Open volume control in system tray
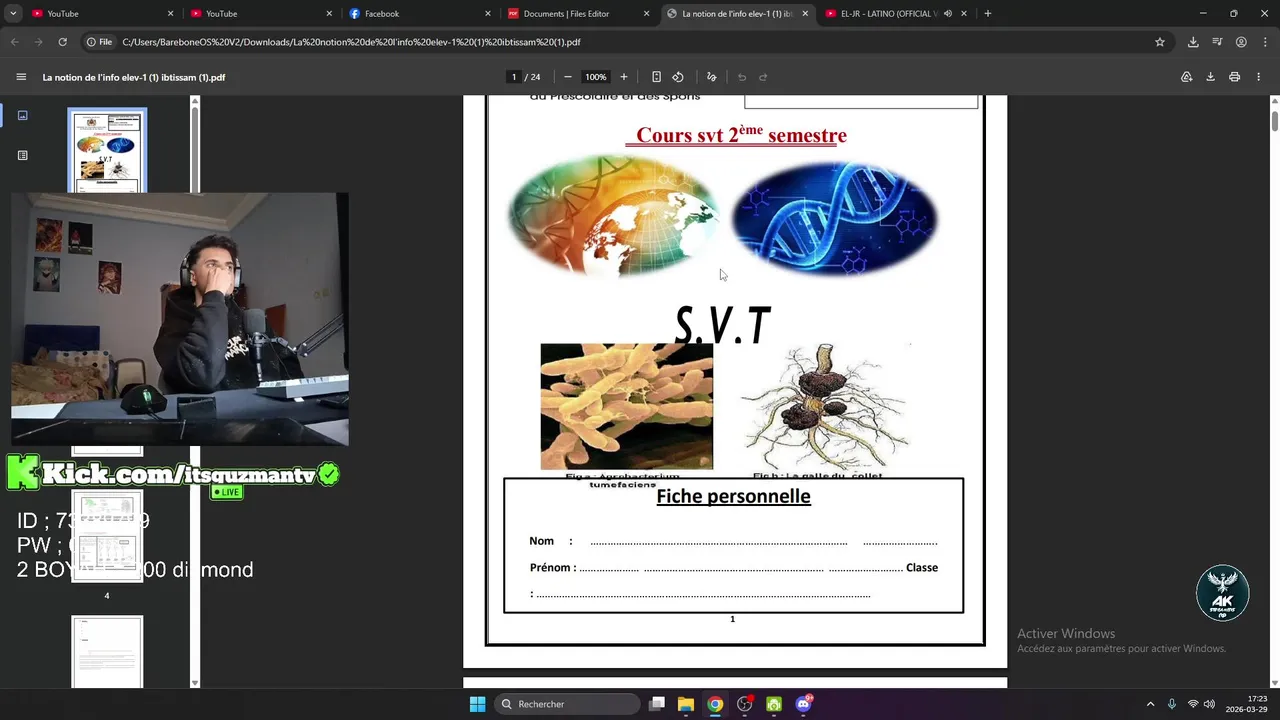This screenshot has height=720, width=1280. tap(1209, 704)
